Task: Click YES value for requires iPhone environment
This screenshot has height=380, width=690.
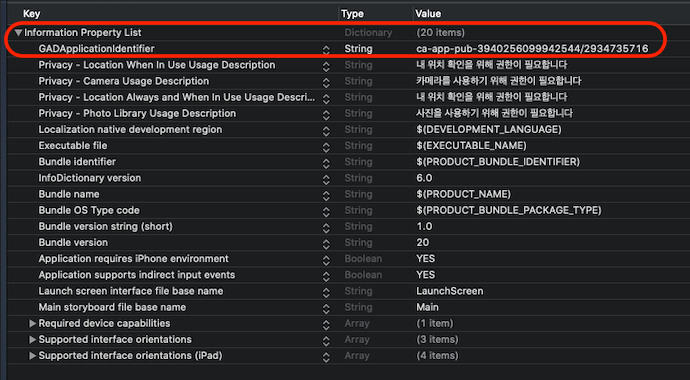Action: click(426, 259)
